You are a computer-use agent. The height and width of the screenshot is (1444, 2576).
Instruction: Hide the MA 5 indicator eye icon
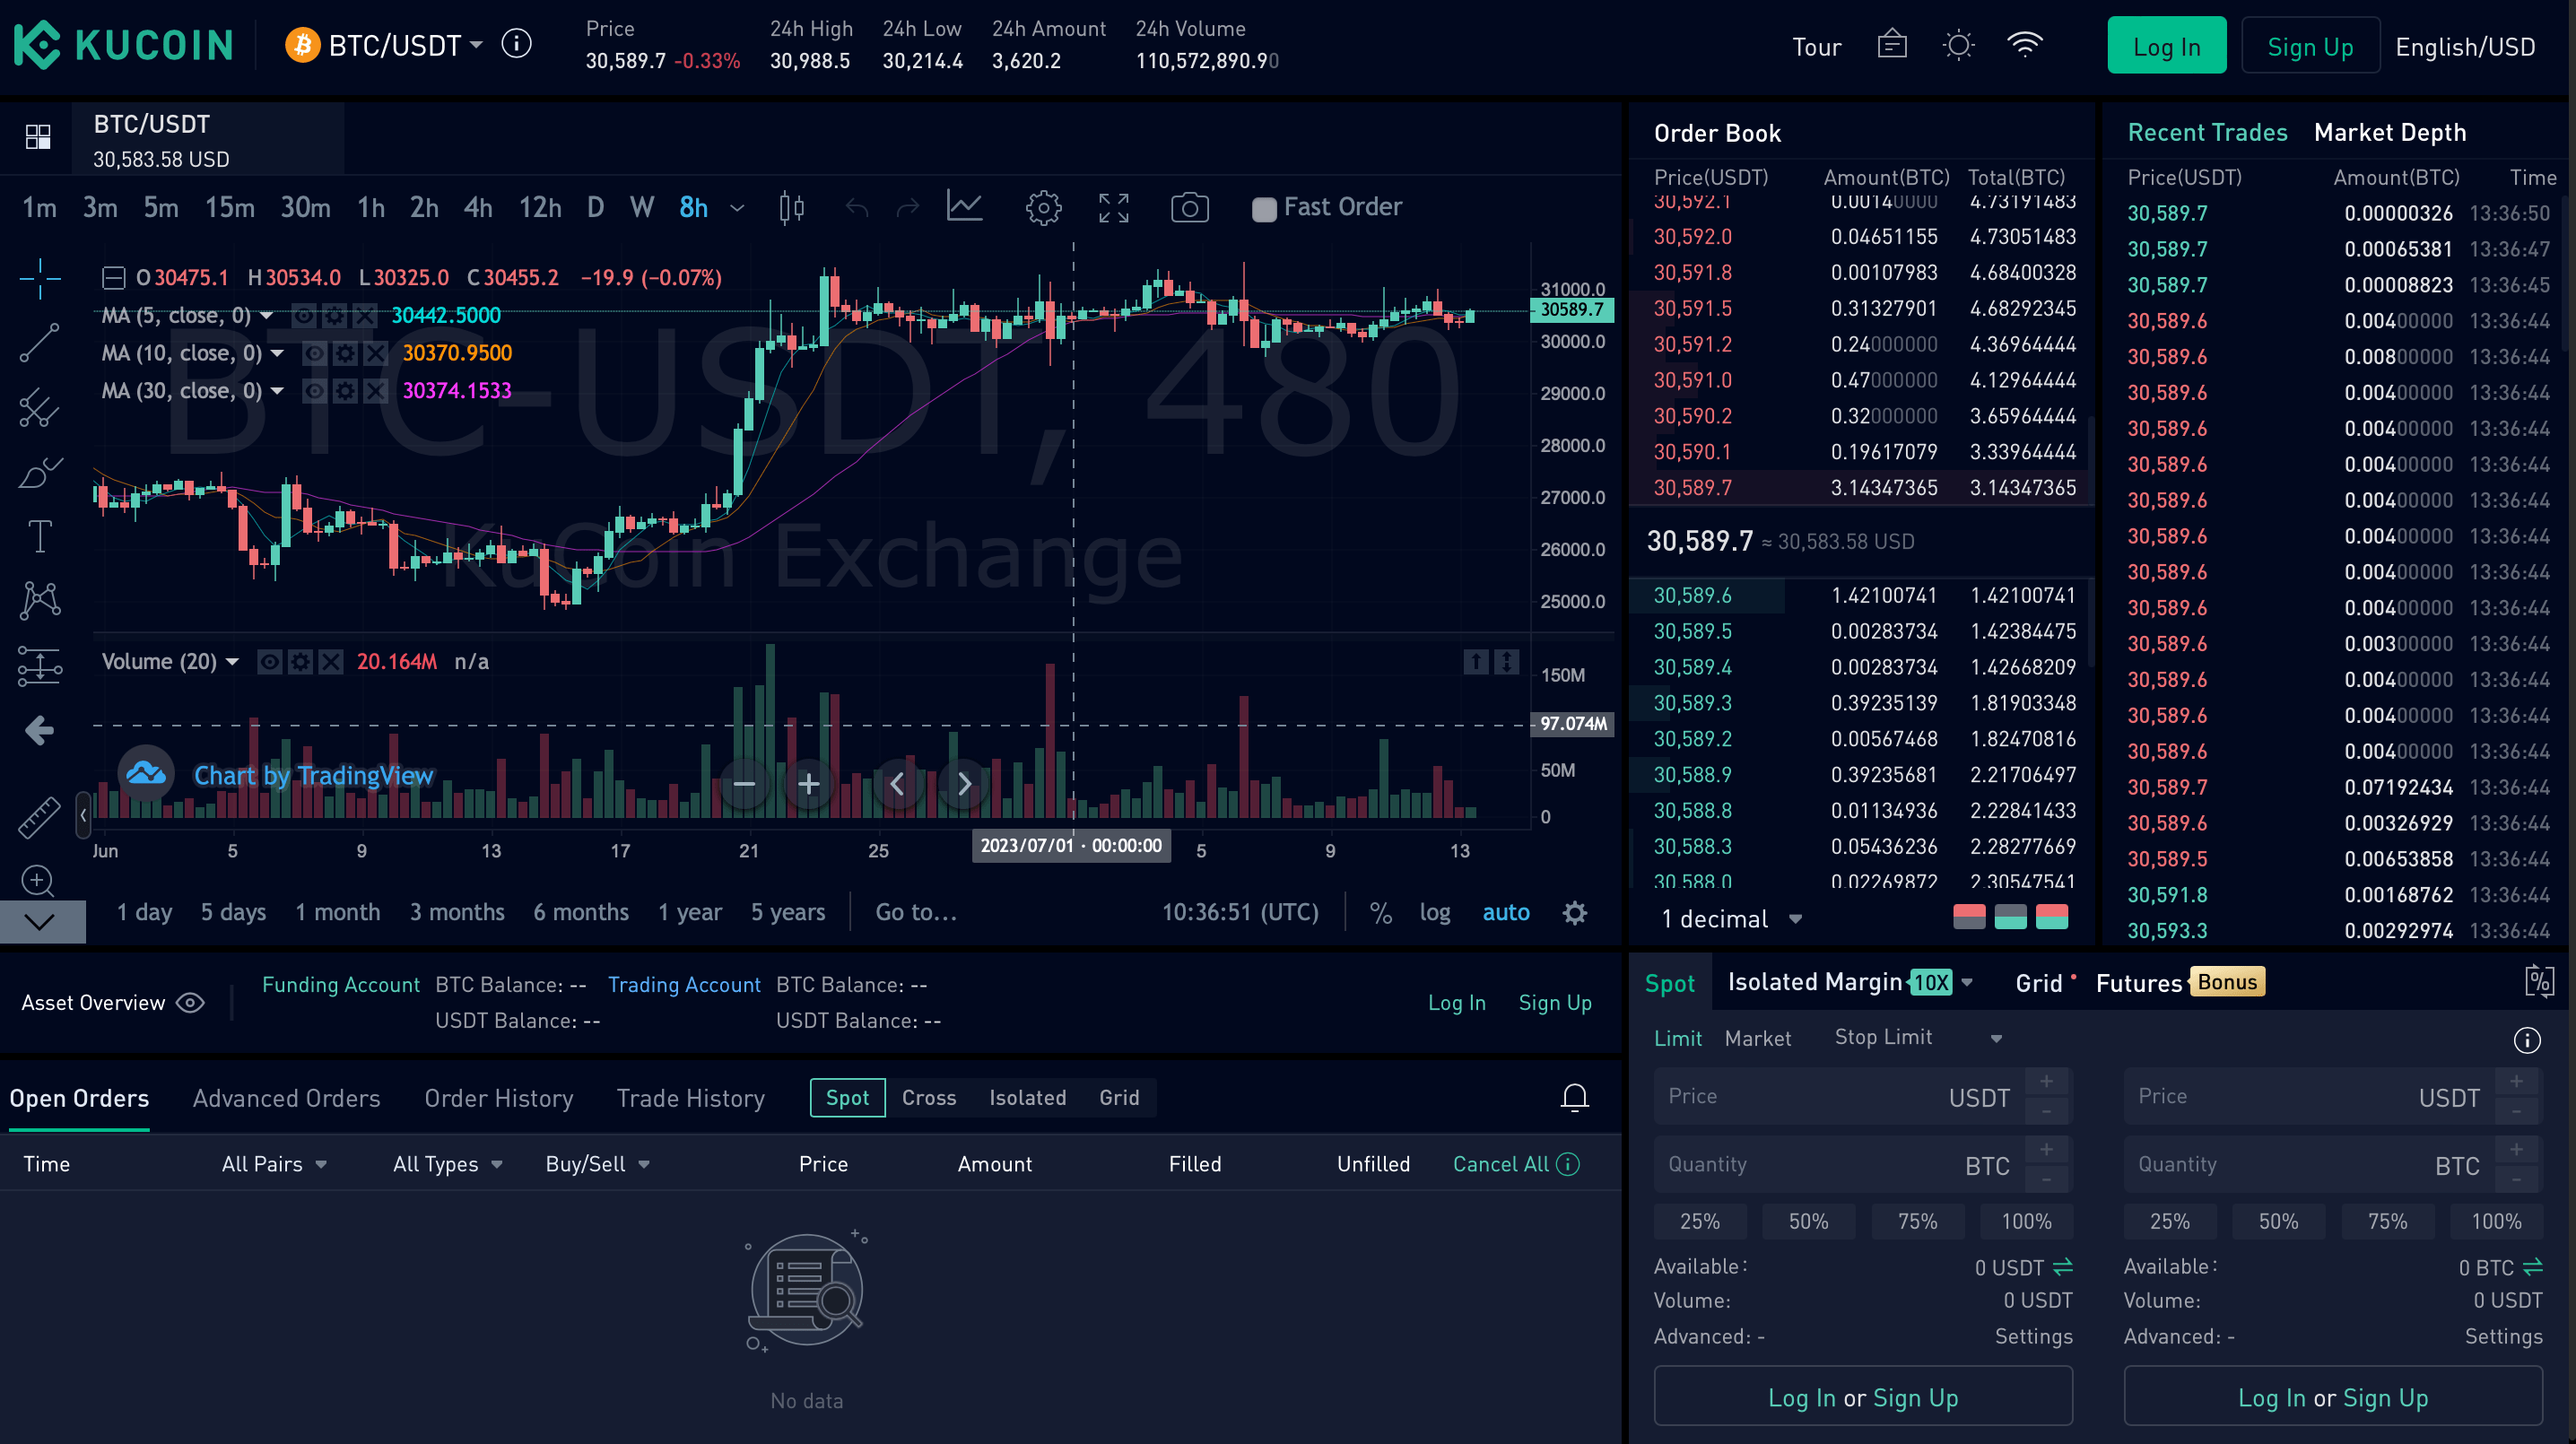coord(303,316)
